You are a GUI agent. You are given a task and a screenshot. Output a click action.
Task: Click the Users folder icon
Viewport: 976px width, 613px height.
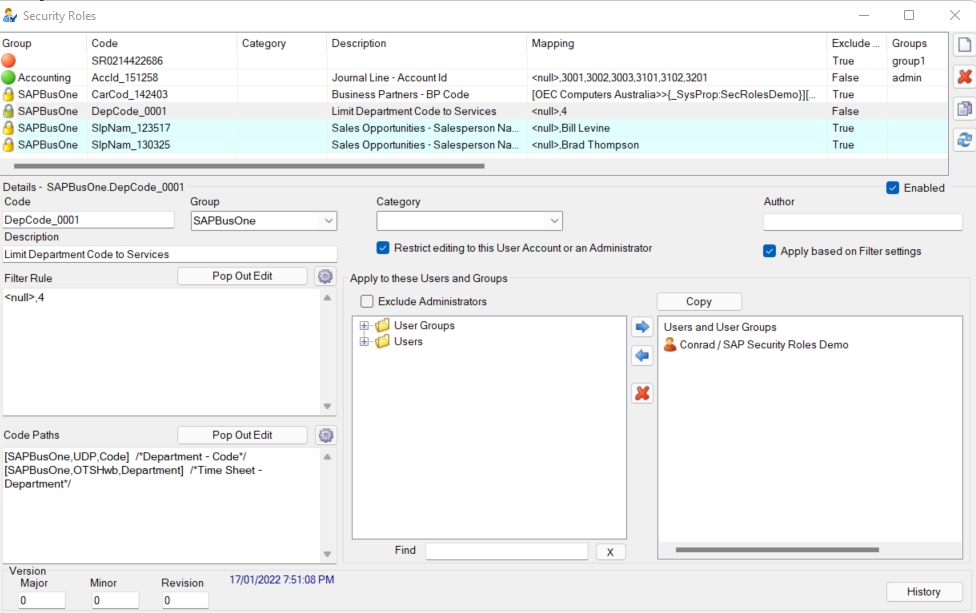383,341
